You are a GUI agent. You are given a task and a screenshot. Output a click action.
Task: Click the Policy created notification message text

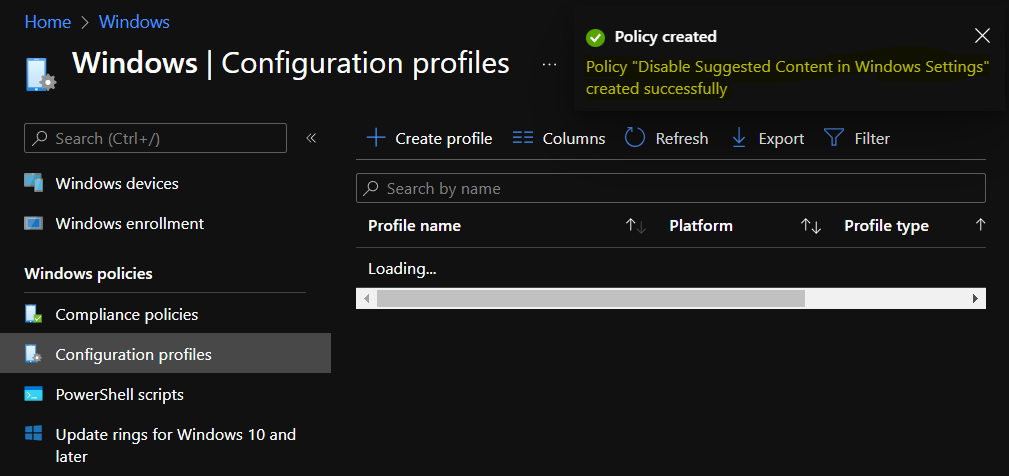788,78
